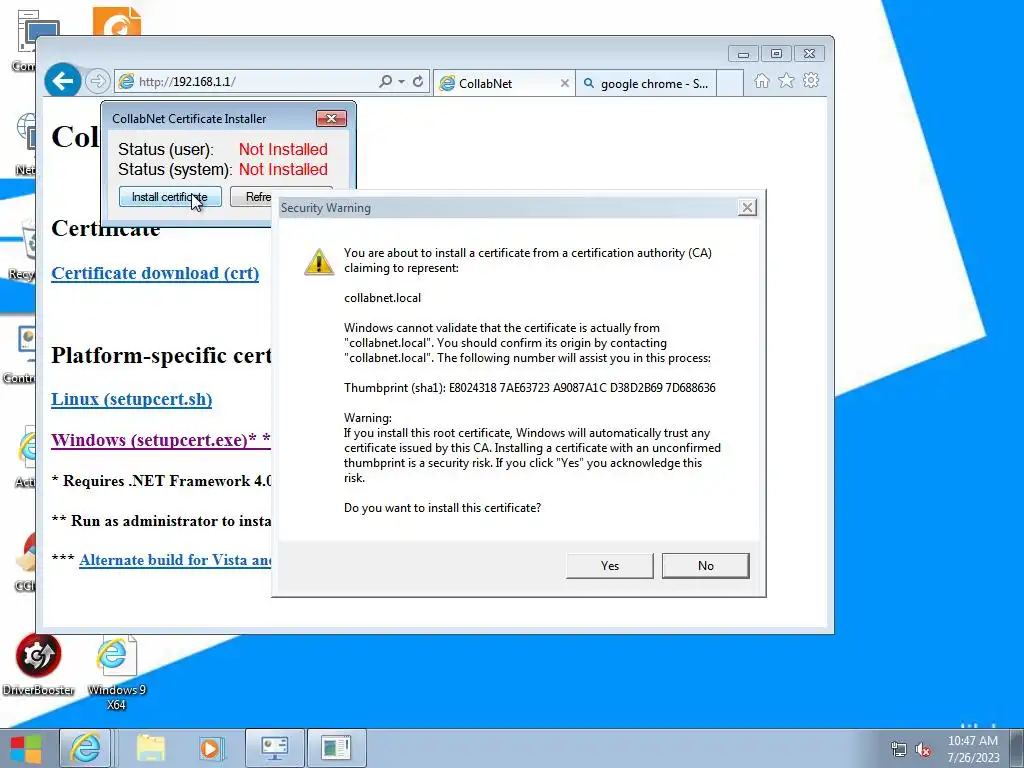Screen dimensions: 1024x768
Task: Click Internet Explorer in the taskbar
Action: coord(86,748)
